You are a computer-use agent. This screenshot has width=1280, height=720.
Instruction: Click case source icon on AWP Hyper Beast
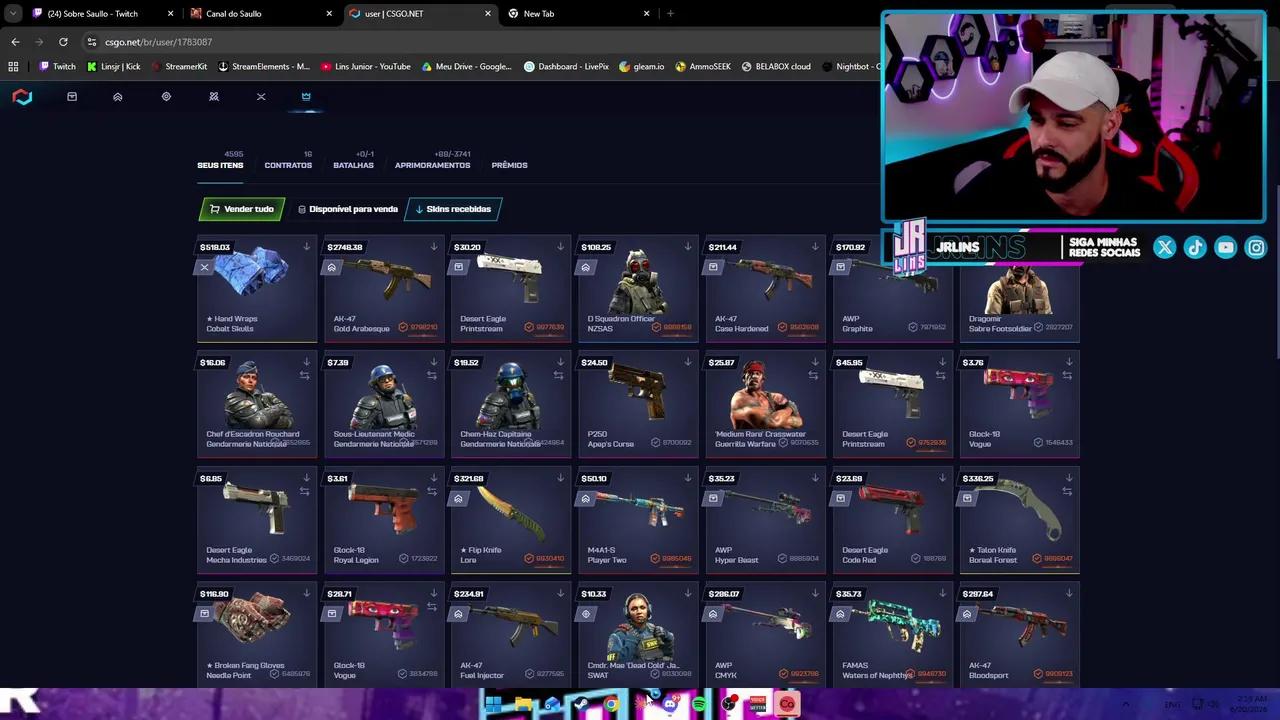click(x=713, y=498)
